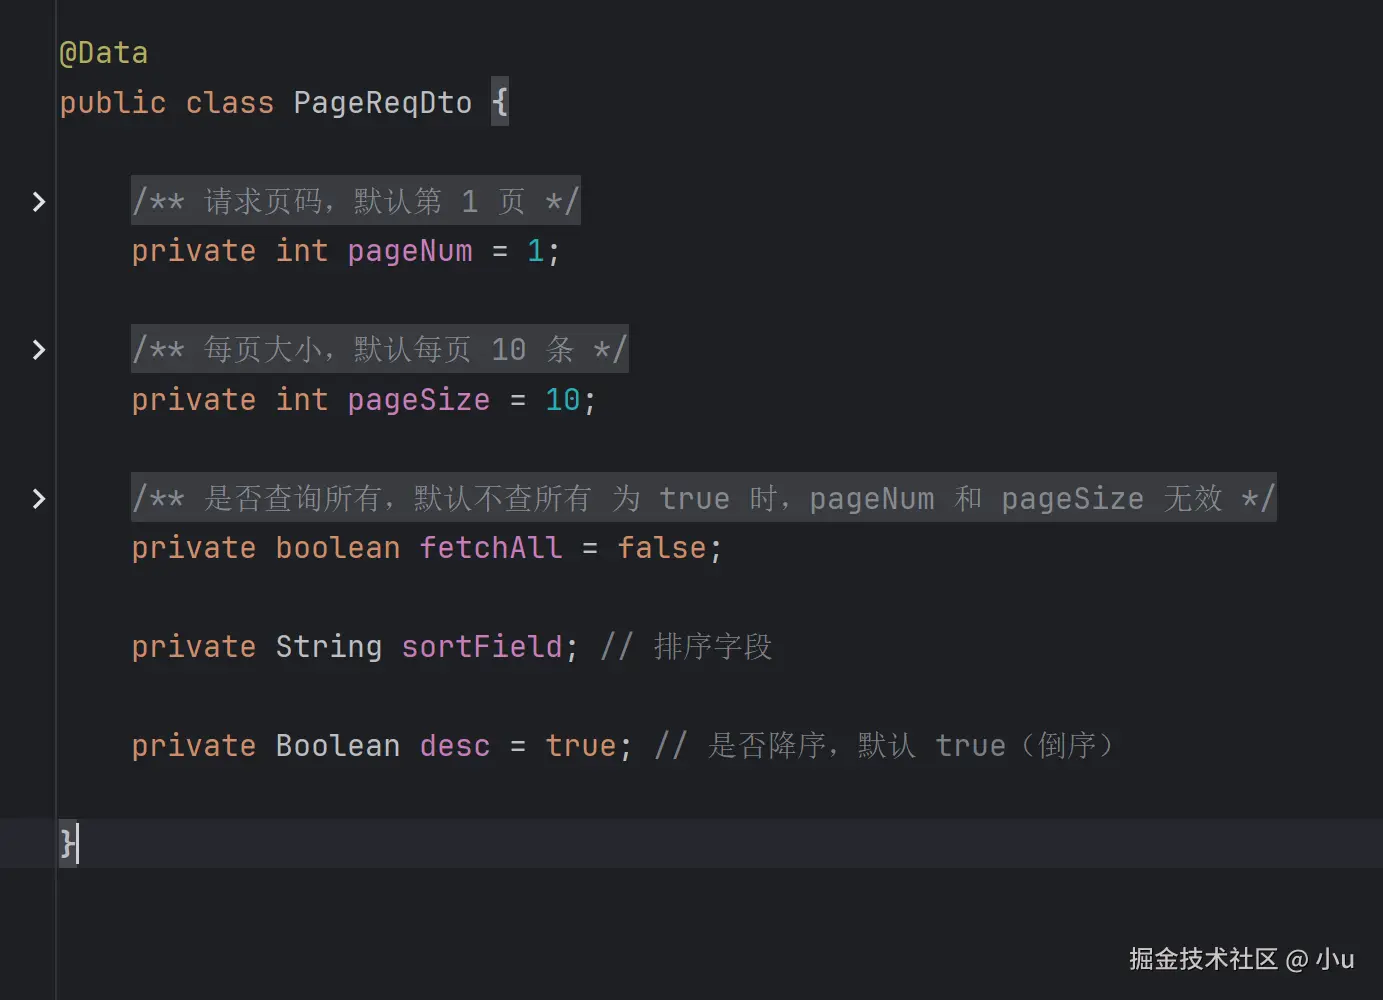Screen dimensions: 1383x1000
Task: Click the sortField field name
Action: (482, 647)
